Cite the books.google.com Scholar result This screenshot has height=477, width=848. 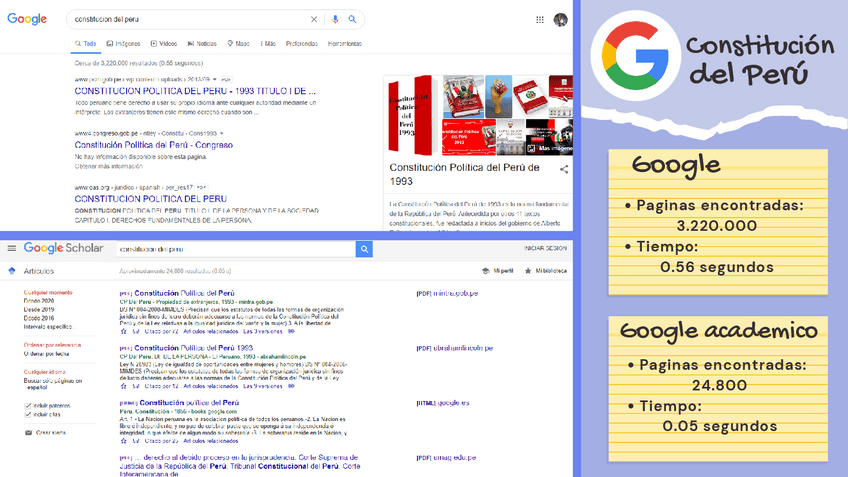(136, 441)
